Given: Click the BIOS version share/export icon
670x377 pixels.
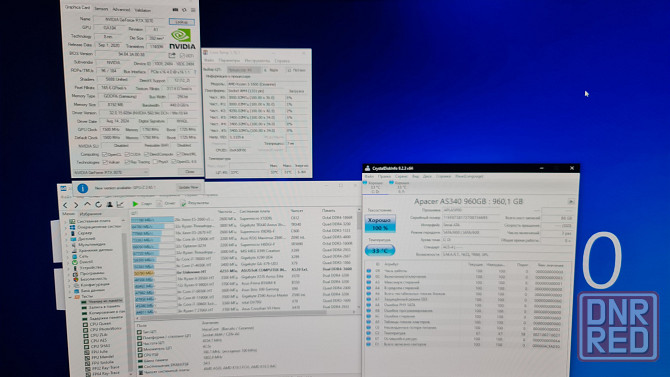Looking at the screenshot, I should click(x=172, y=55).
